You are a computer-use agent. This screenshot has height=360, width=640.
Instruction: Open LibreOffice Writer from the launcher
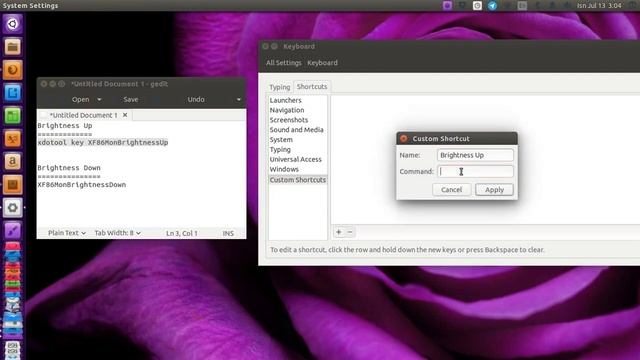[13, 93]
